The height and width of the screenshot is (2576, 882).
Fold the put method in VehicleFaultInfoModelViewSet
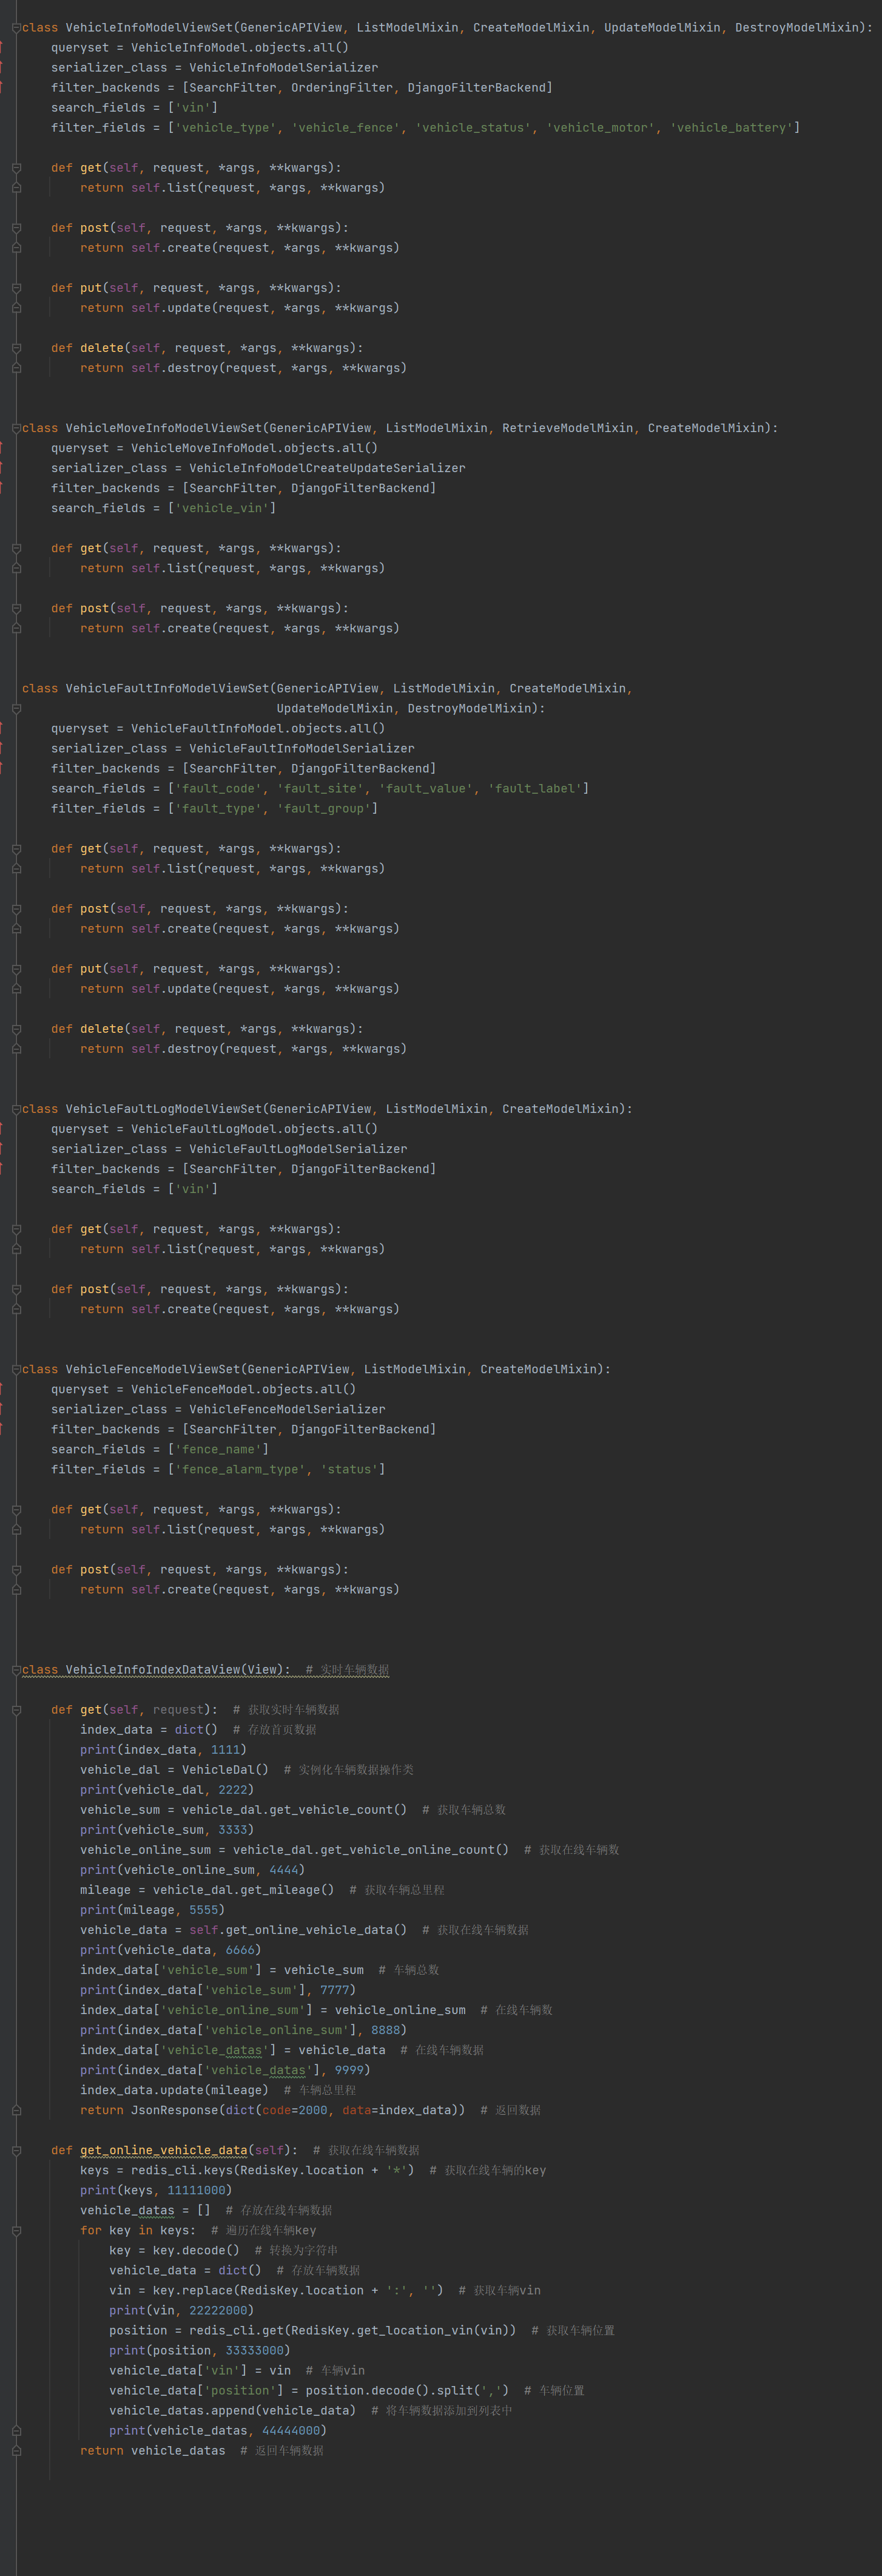16,969
